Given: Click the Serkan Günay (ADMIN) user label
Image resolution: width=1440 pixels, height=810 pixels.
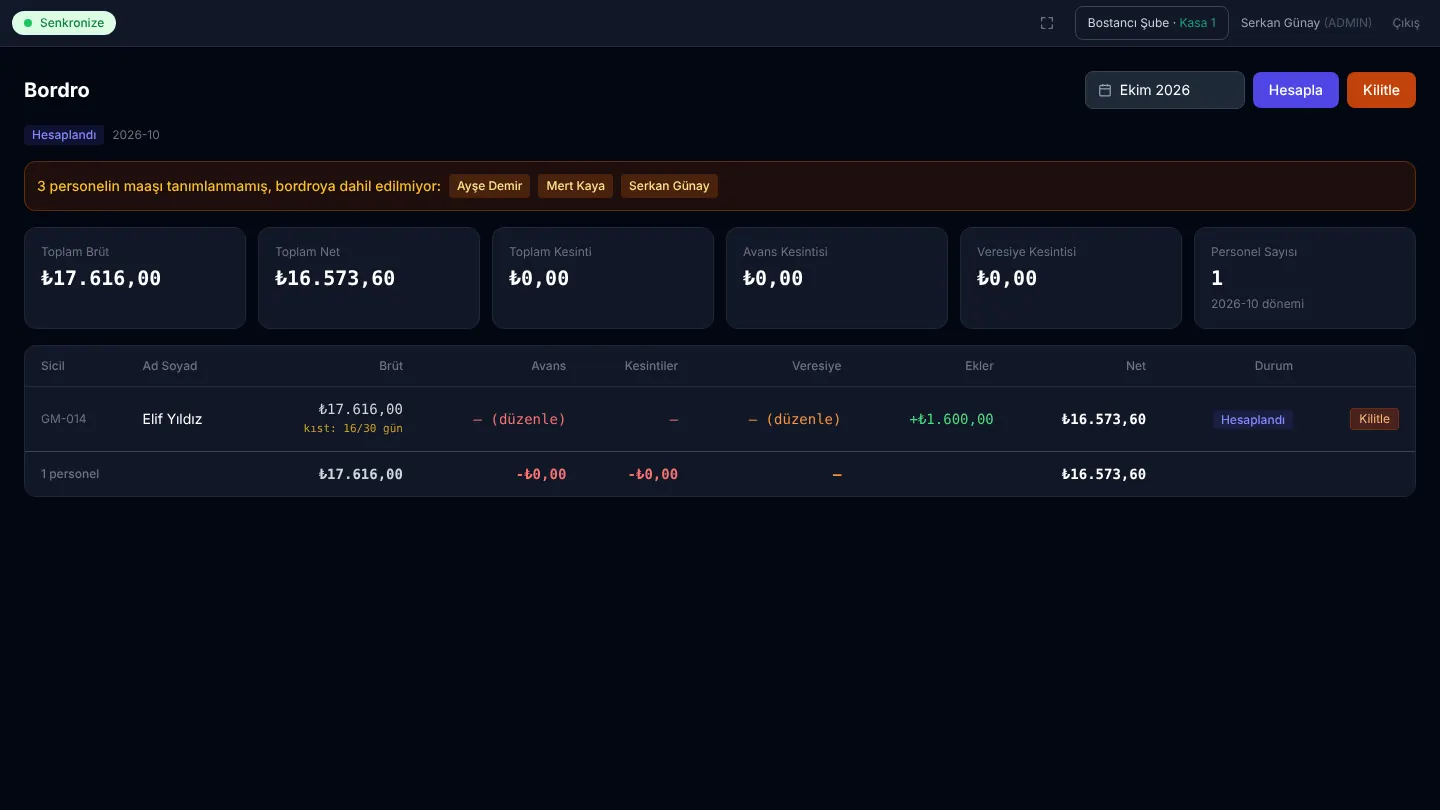Looking at the screenshot, I should pyautogui.click(x=1306, y=23).
